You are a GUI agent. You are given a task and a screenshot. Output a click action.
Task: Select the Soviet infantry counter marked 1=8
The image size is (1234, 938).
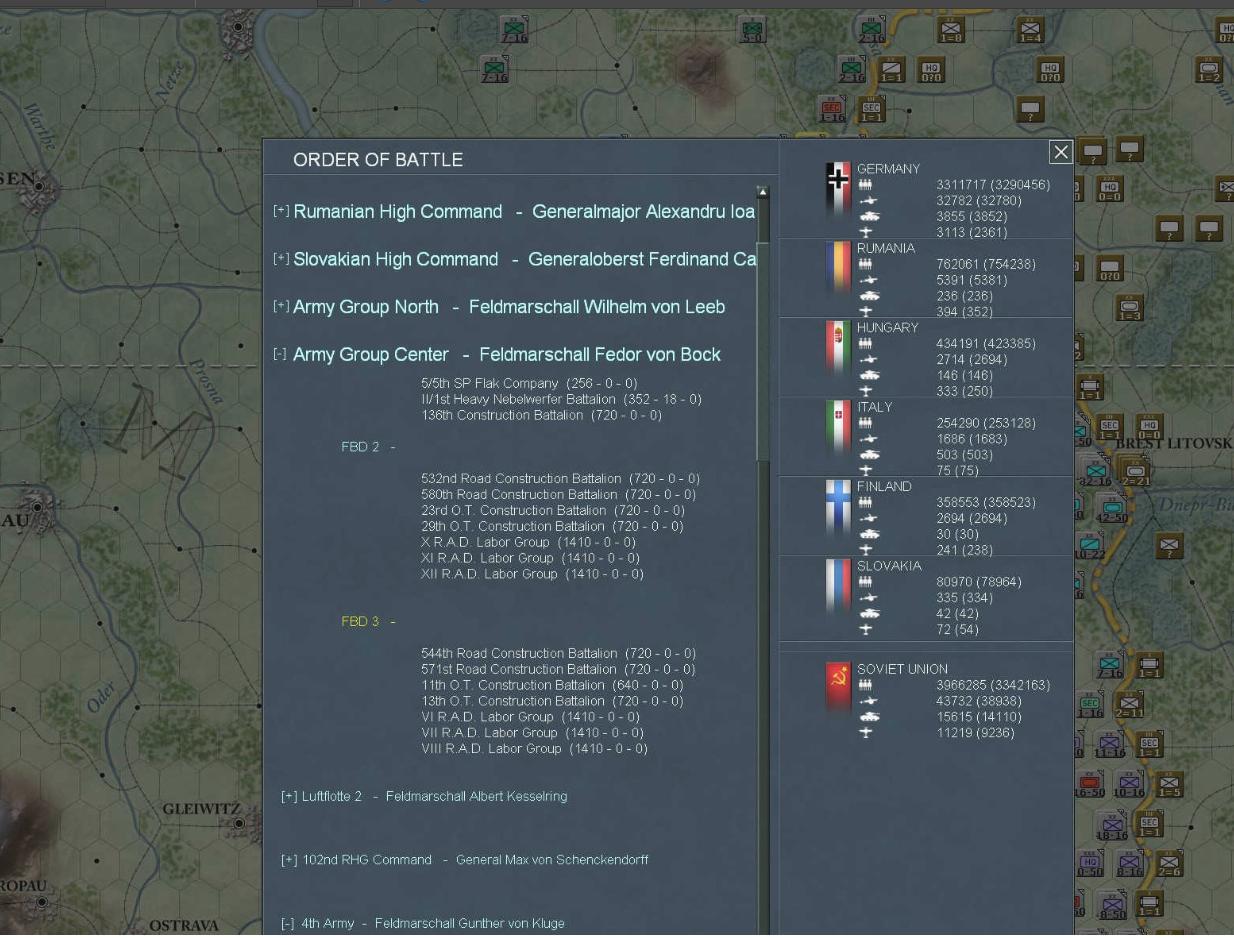pos(950,30)
